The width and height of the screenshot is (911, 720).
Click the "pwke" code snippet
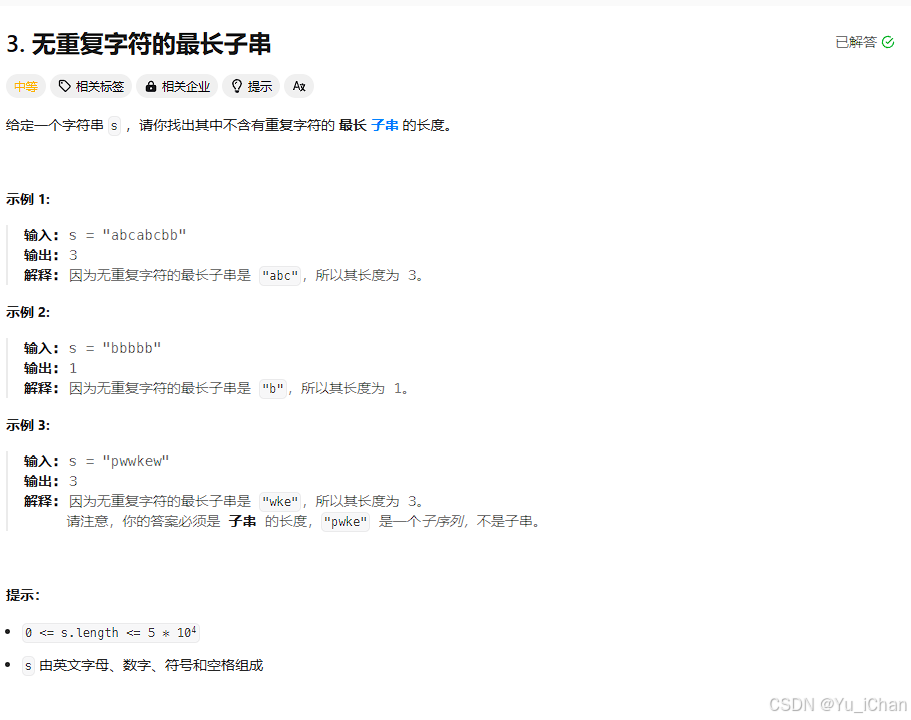click(x=346, y=522)
